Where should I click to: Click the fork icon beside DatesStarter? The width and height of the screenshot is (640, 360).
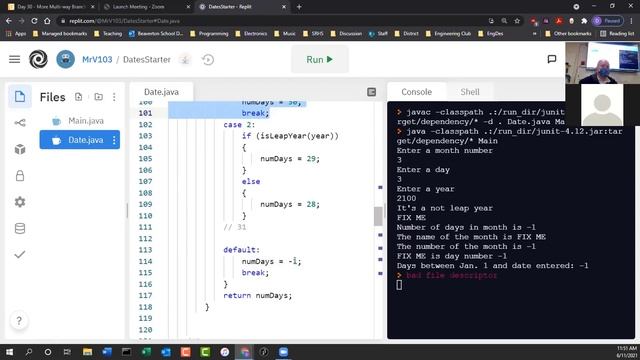coord(185,60)
